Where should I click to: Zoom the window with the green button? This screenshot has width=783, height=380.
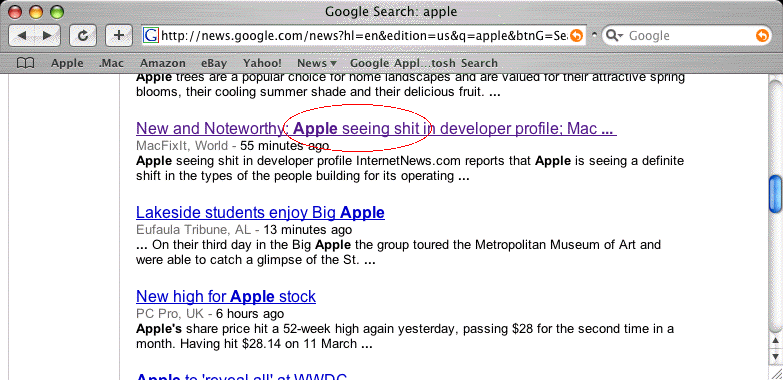pyautogui.click(x=57, y=11)
